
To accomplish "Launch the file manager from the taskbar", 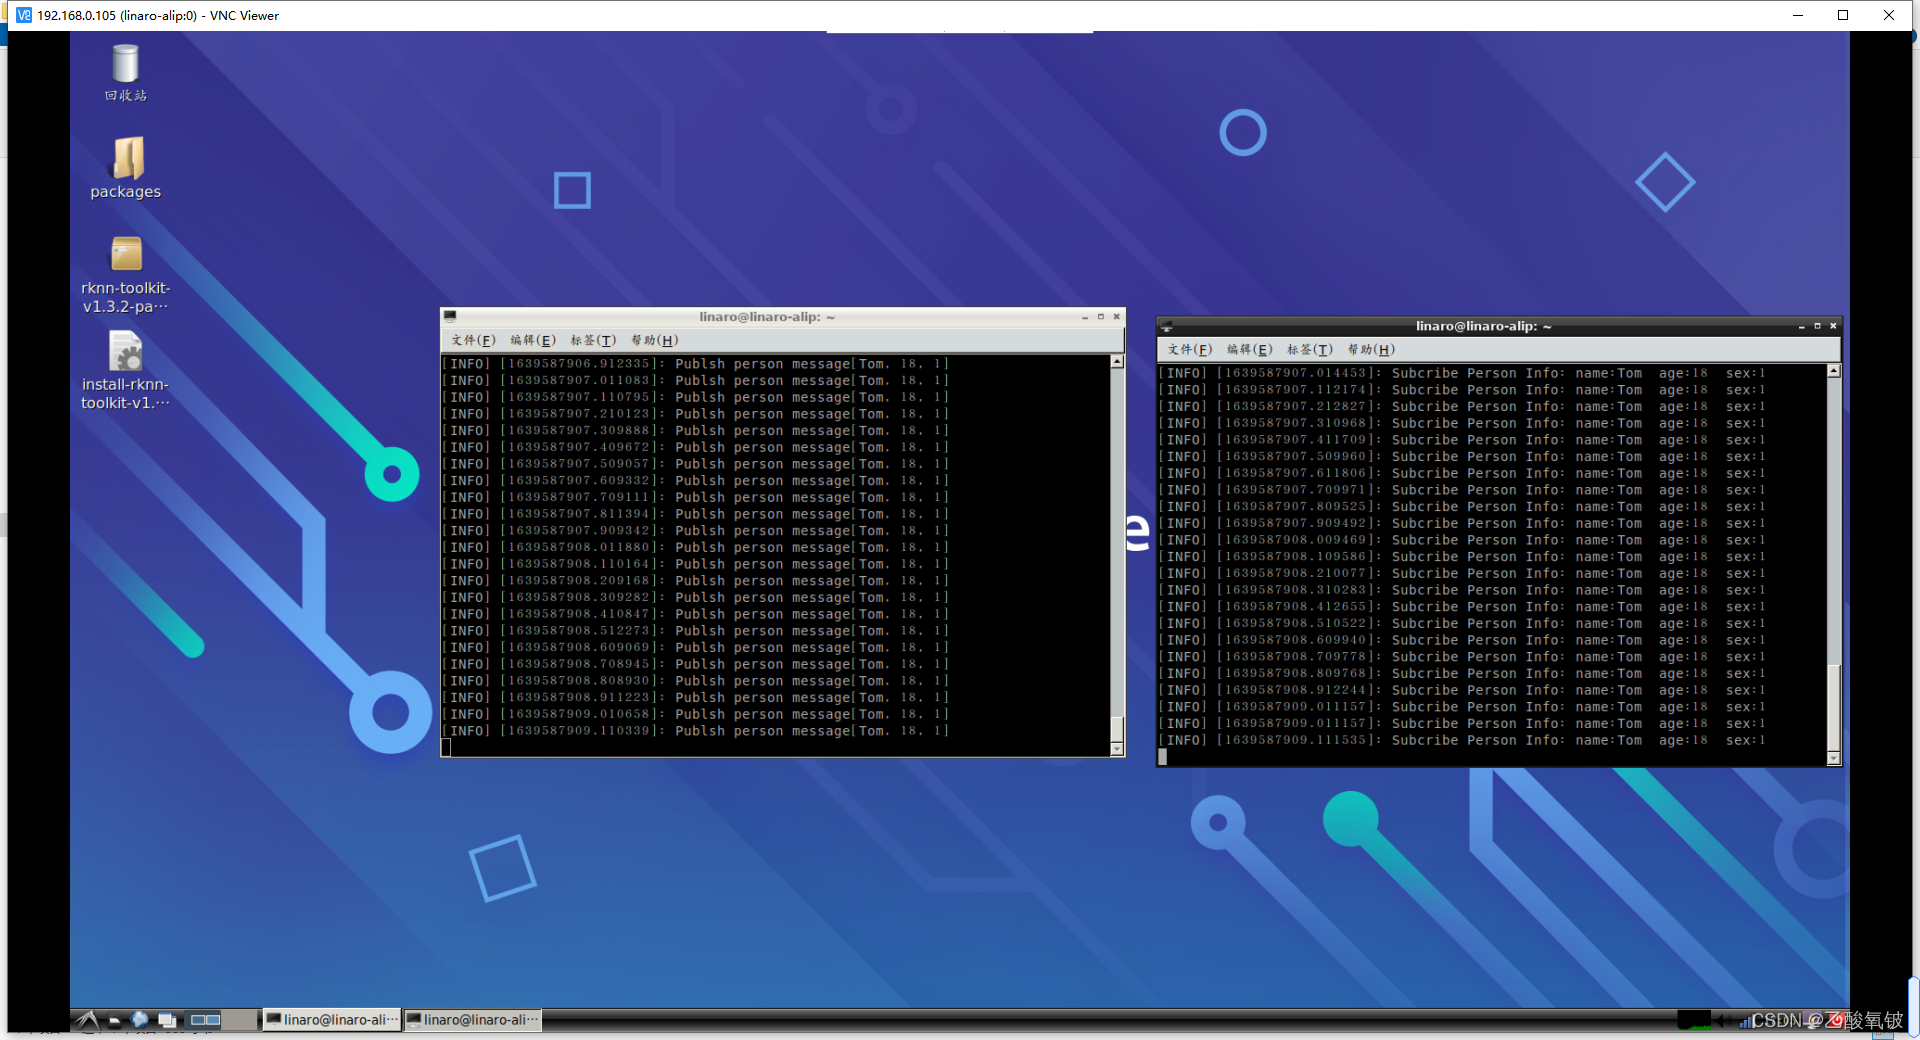I will [x=115, y=1020].
